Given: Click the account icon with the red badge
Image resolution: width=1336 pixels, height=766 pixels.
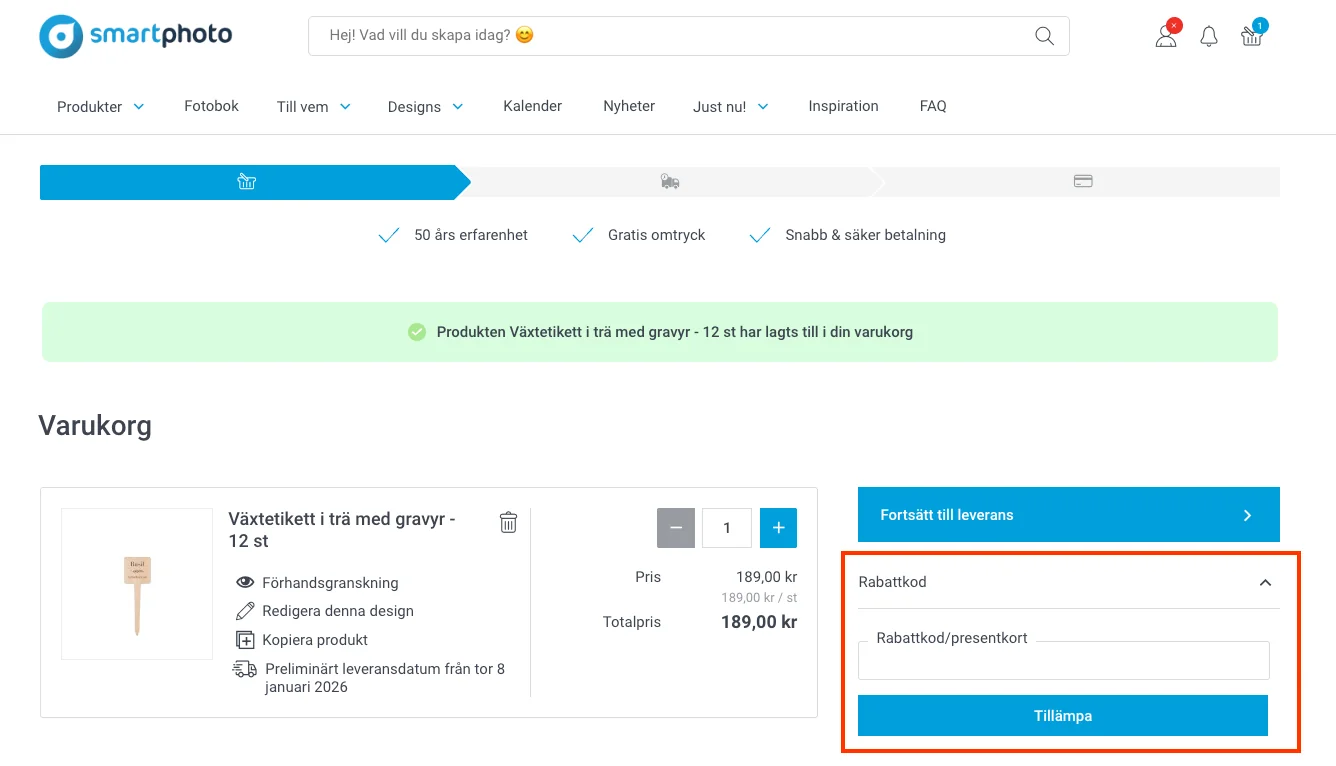Looking at the screenshot, I should point(1164,36).
